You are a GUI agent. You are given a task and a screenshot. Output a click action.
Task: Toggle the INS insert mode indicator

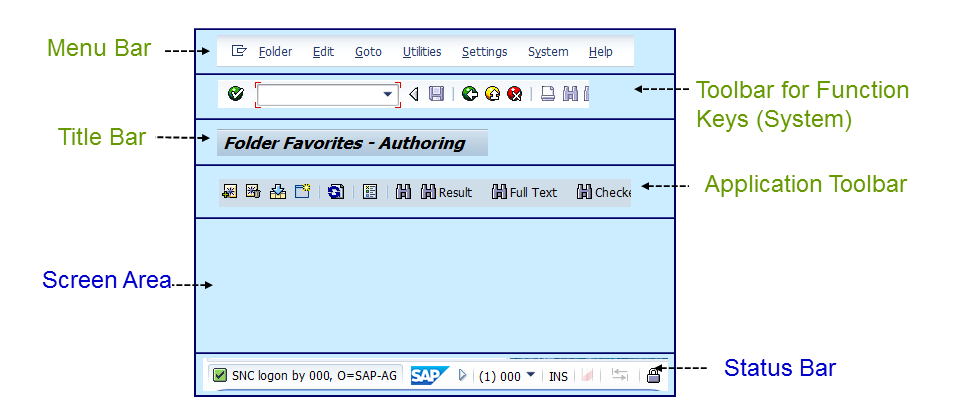(x=558, y=377)
